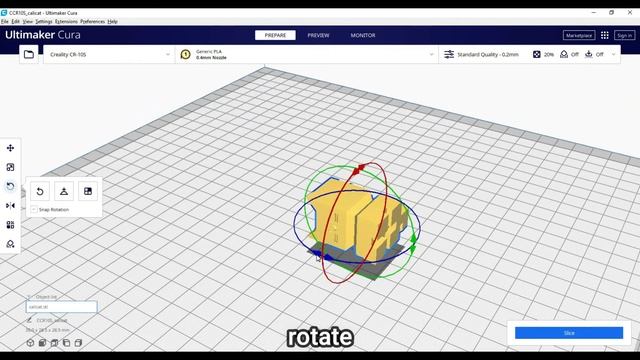640x360 pixels.
Task: Open file folder icon
Action: point(29,54)
